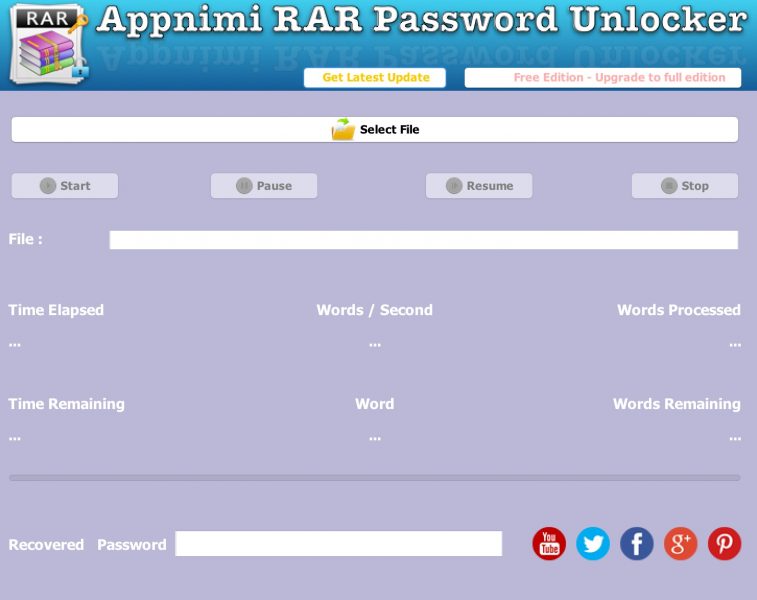Click the recovery progress bar
757x600 pixels.
[x=375, y=478]
